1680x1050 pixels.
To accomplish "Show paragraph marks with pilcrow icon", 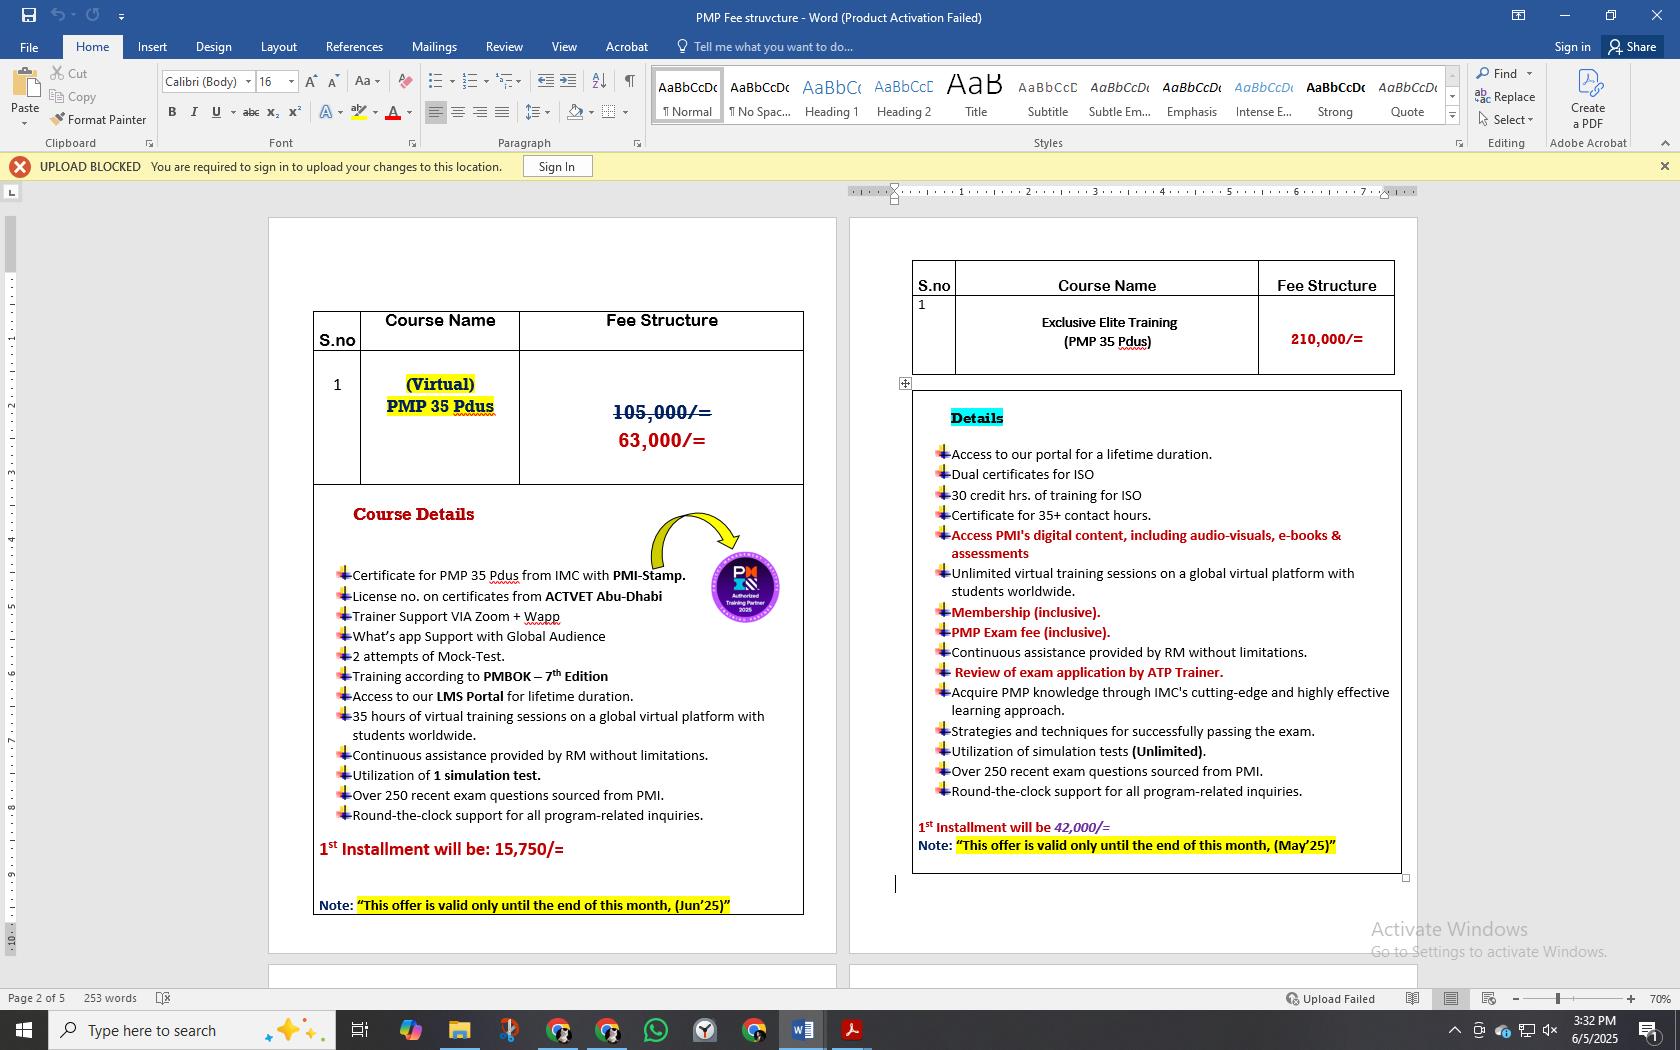I will pos(629,81).
